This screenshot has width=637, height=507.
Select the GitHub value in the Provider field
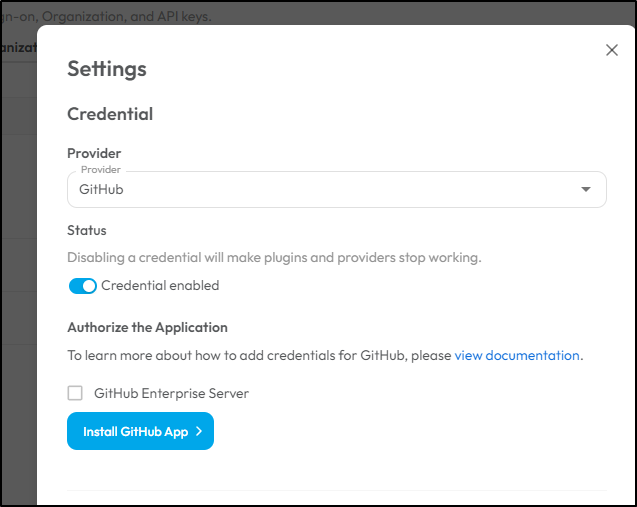(101, 189)
